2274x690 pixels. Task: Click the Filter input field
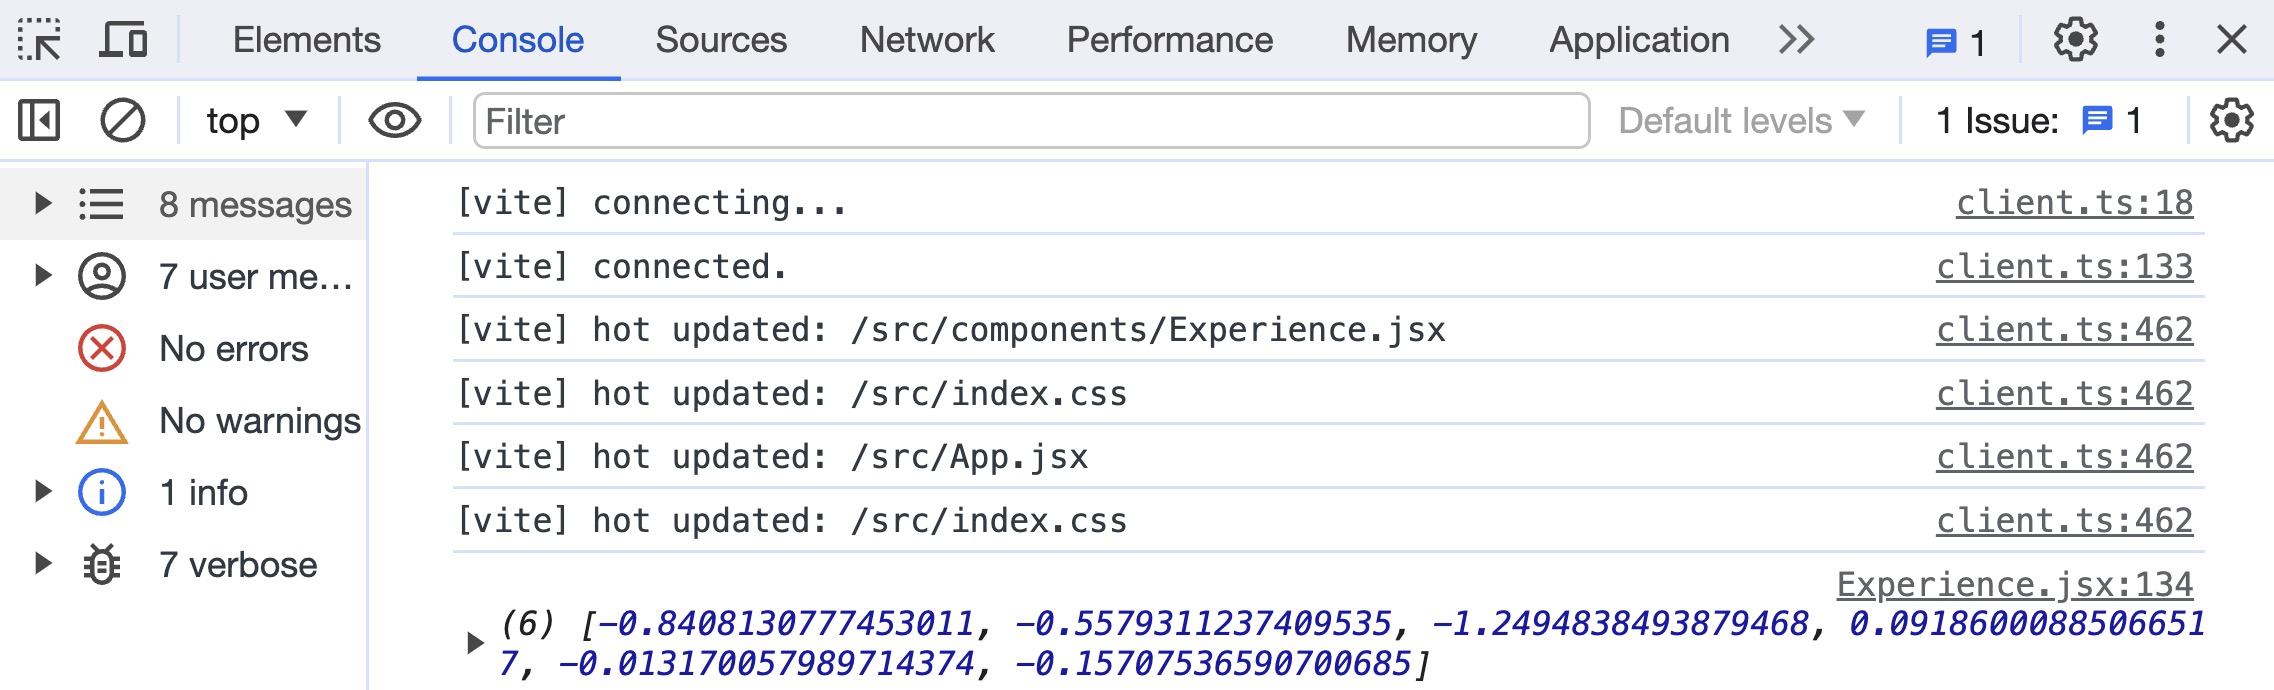click(1030, 121)
